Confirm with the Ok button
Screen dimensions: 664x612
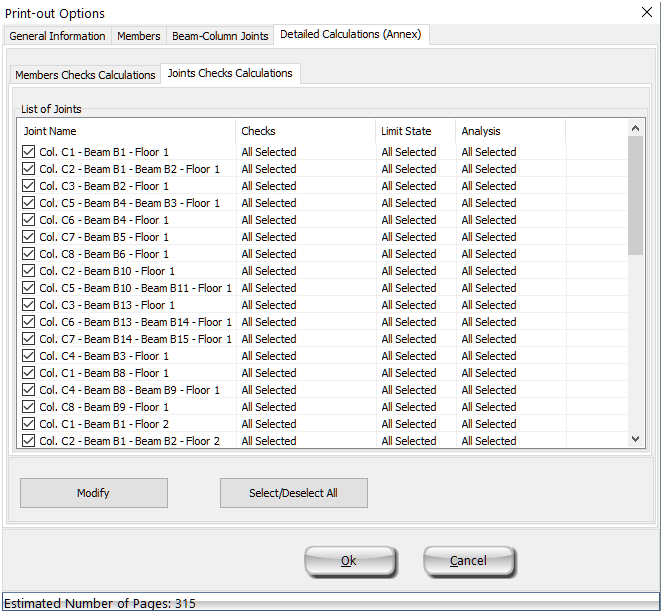[x=349, y=561]
